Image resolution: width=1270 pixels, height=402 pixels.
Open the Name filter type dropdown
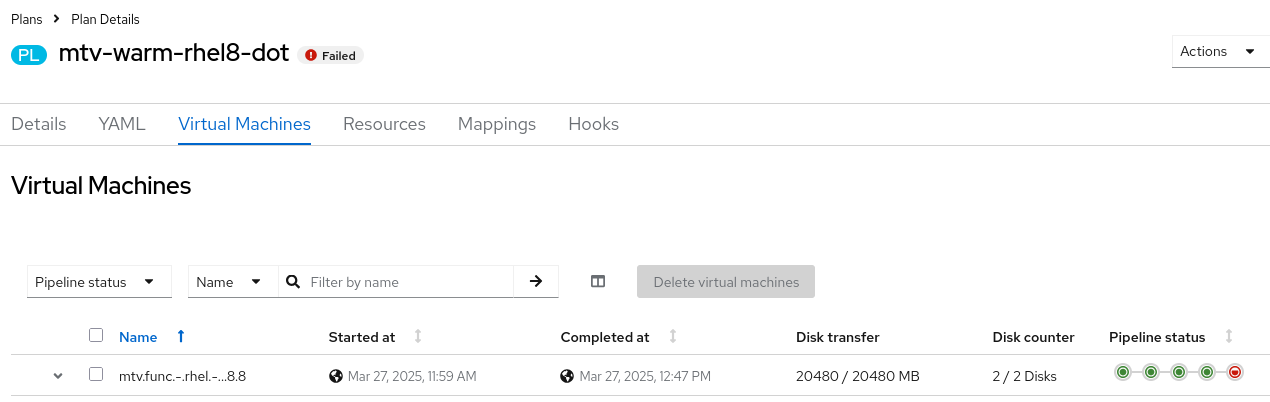232,282
